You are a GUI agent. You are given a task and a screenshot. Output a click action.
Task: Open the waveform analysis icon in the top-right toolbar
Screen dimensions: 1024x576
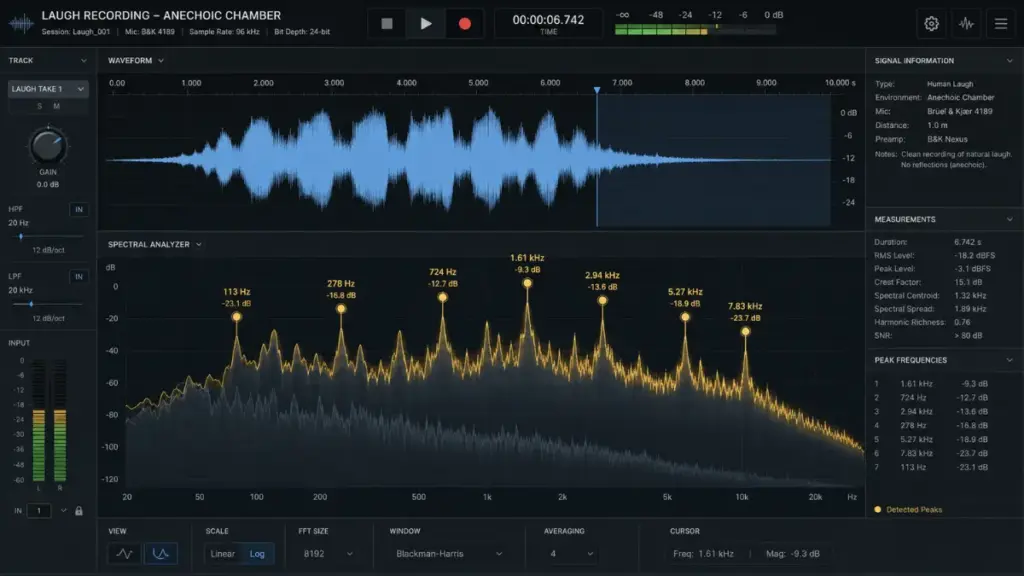967,24
